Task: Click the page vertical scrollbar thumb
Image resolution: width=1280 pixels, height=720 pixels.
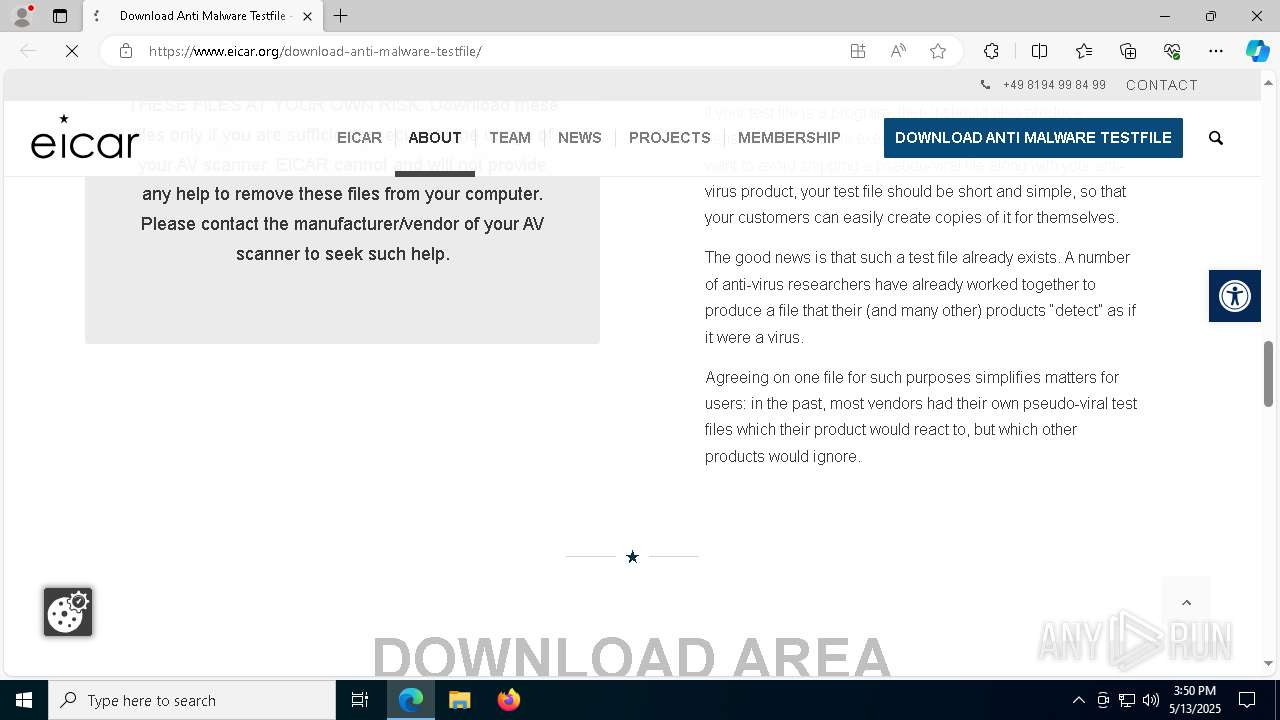Action: 1268,374
